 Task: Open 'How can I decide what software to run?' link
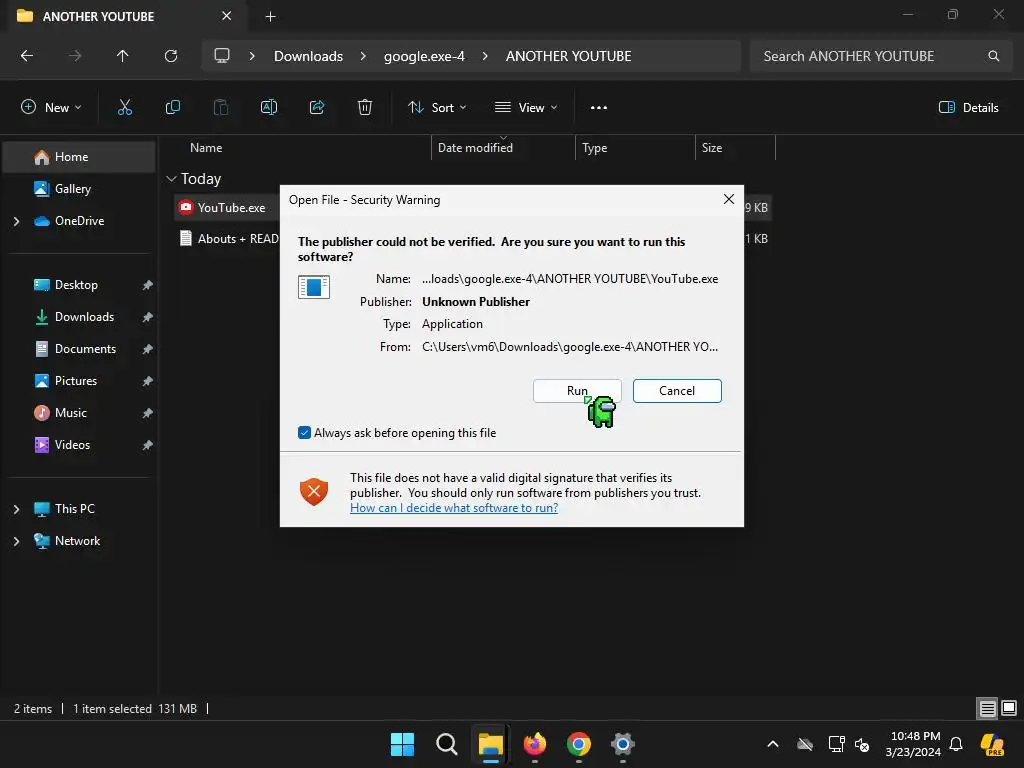pos(454,507)
